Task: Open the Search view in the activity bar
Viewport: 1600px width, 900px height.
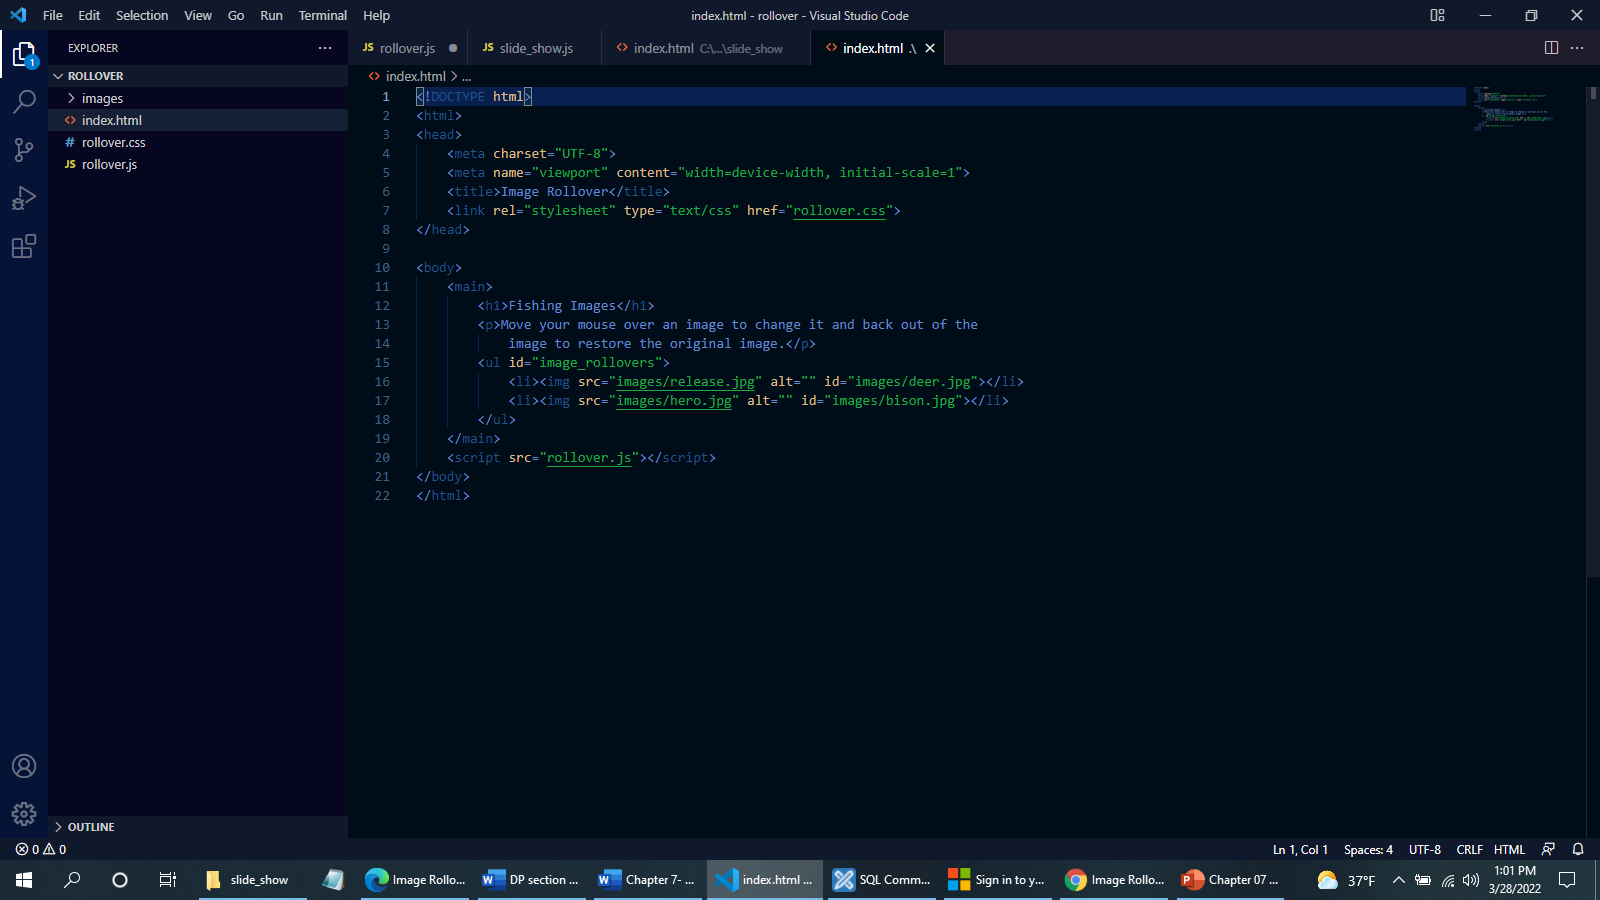Action: click(x=24, y=101)
